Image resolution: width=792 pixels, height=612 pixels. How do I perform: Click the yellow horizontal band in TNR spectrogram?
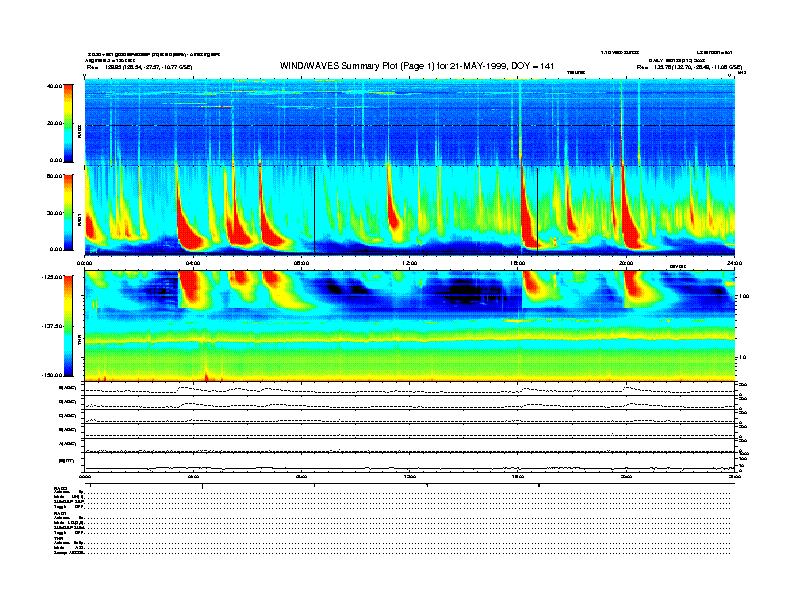410,340
